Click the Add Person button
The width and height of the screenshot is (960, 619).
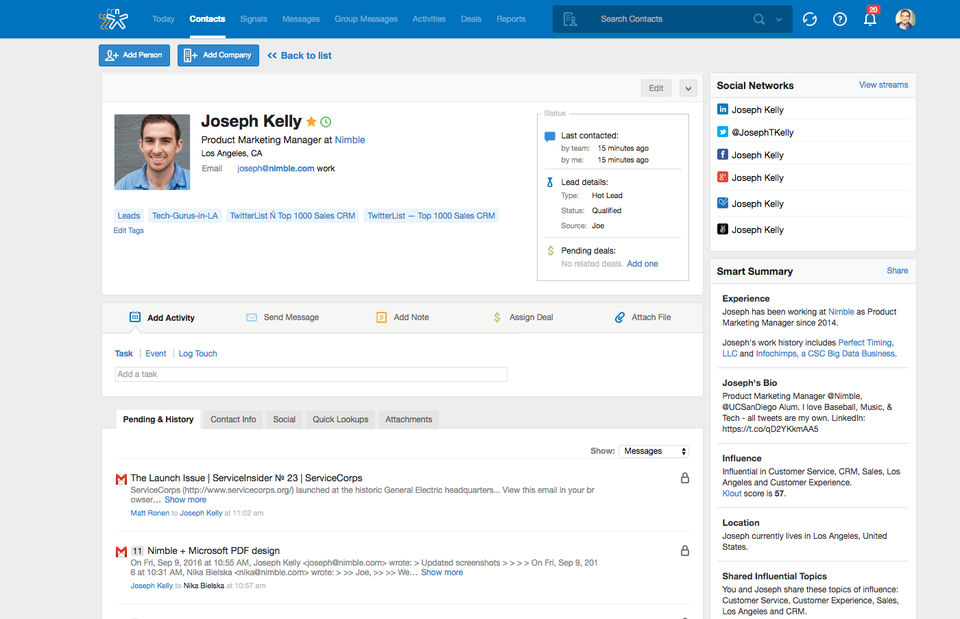(134, 55)
